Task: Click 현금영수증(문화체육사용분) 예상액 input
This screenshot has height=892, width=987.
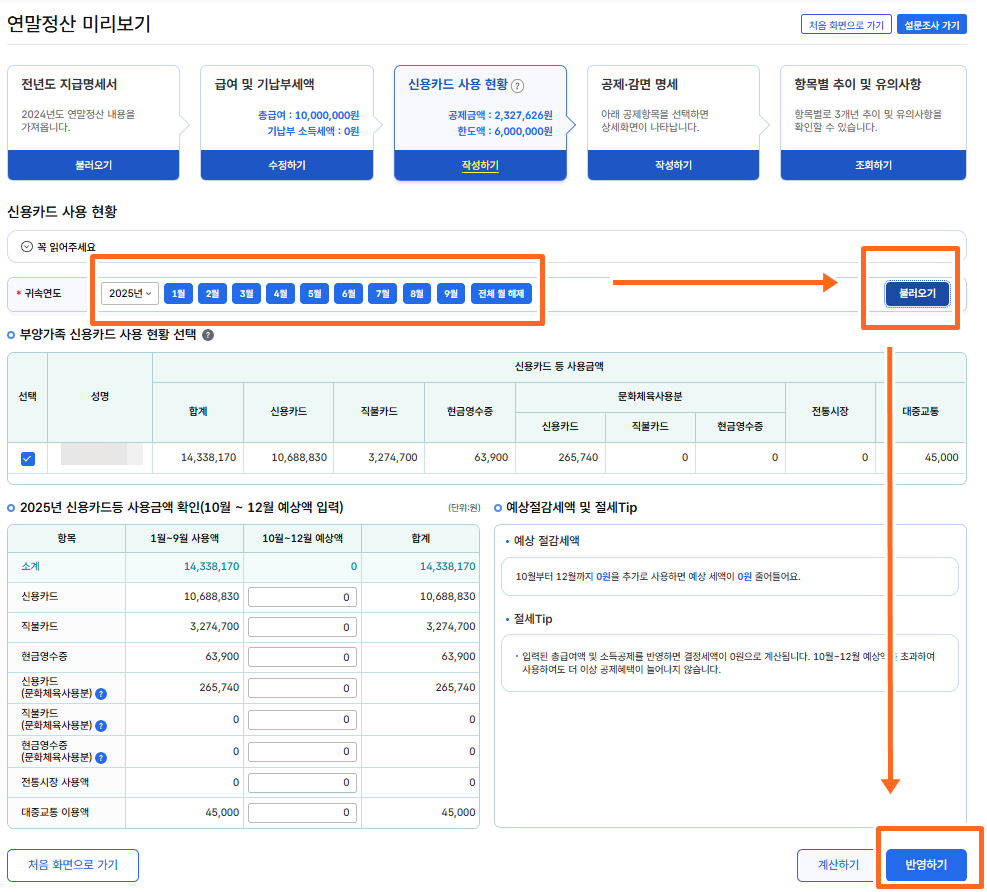Action: pos(302,752)
